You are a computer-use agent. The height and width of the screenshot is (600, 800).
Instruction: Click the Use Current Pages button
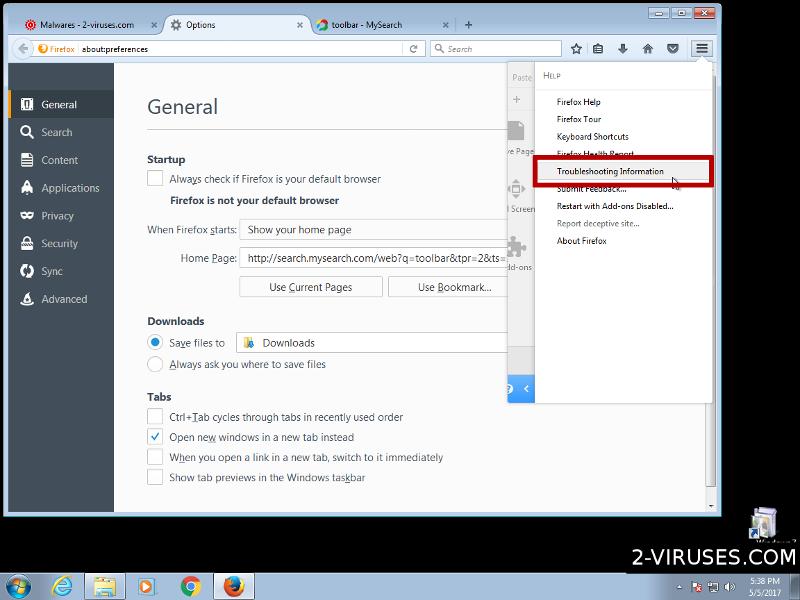click(x=311, y=287)
